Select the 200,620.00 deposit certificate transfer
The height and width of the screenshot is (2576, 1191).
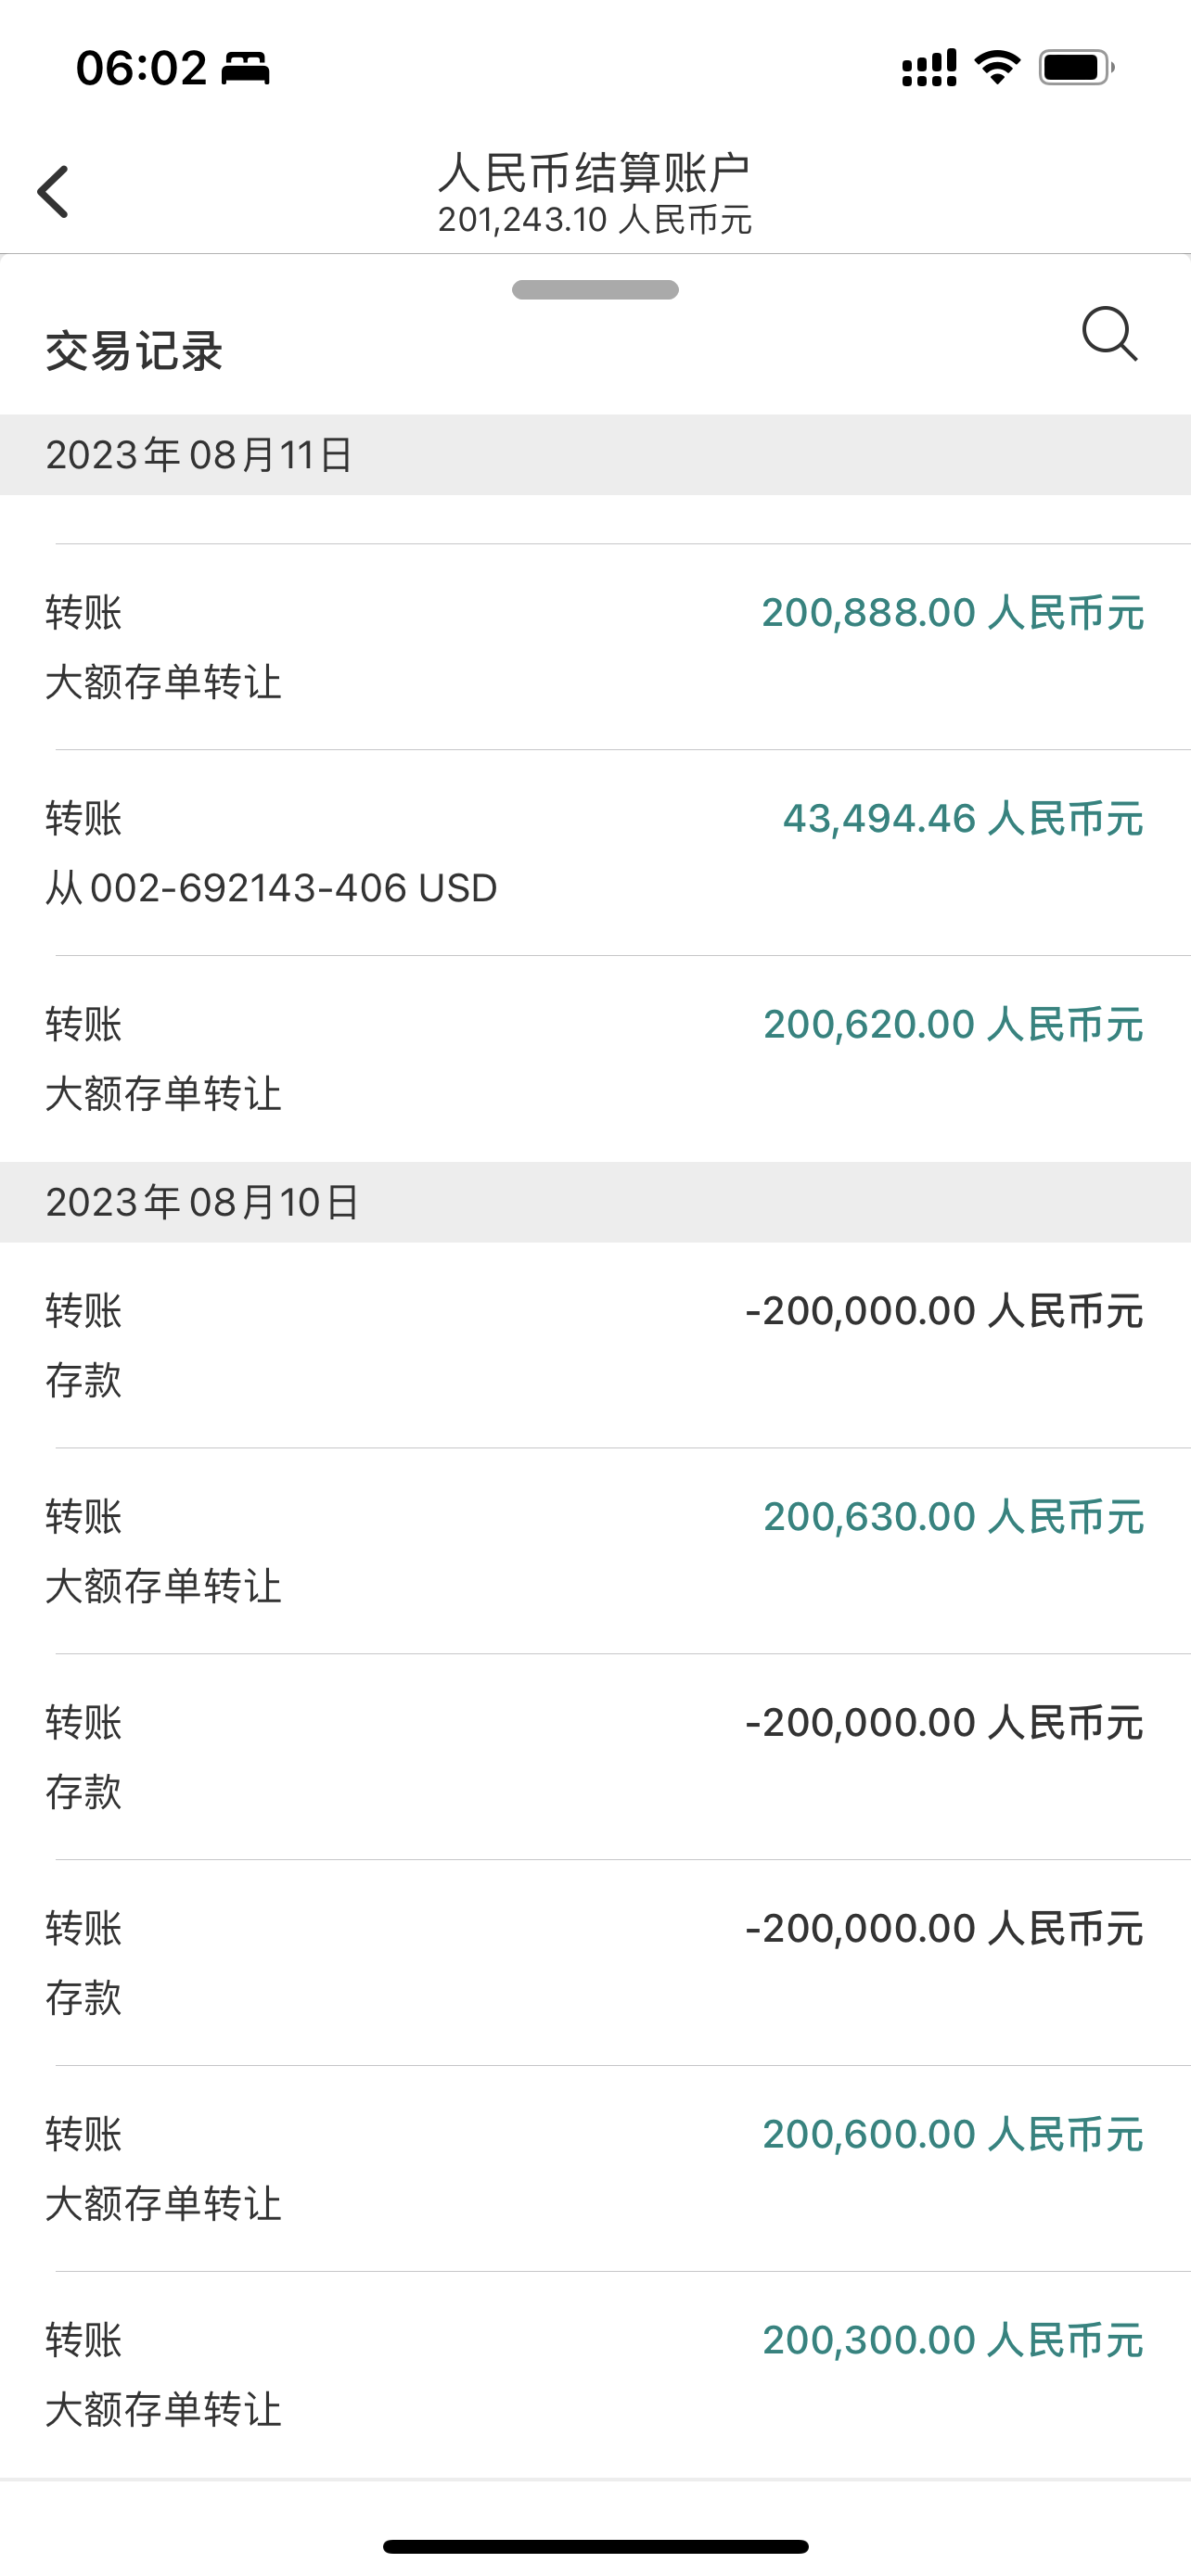pos(595,1059)
